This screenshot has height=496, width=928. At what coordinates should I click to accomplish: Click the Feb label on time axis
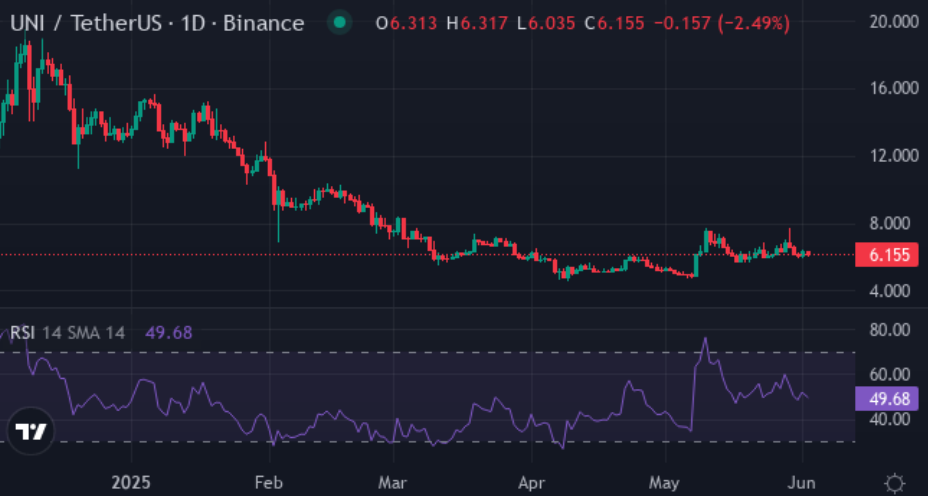[x=269, y=483]
